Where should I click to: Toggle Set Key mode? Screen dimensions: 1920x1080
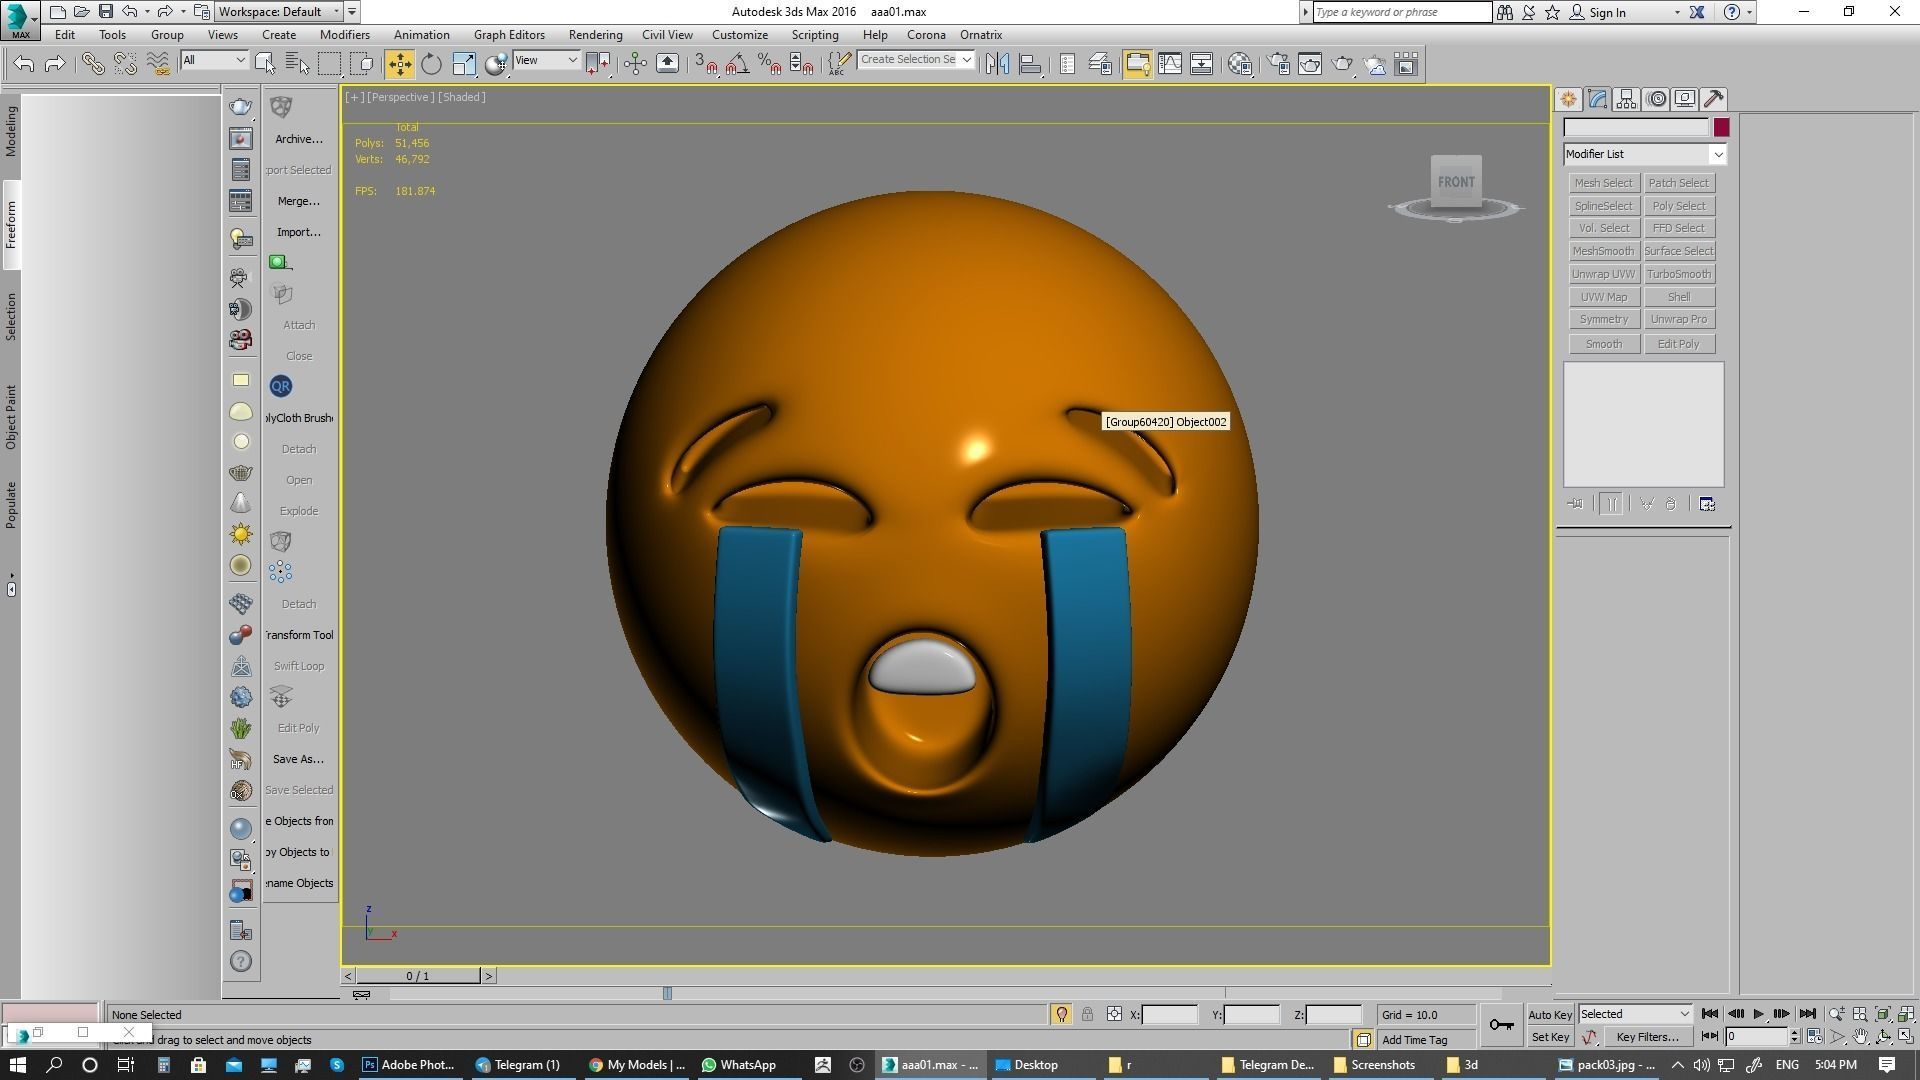[1550, 1037]
